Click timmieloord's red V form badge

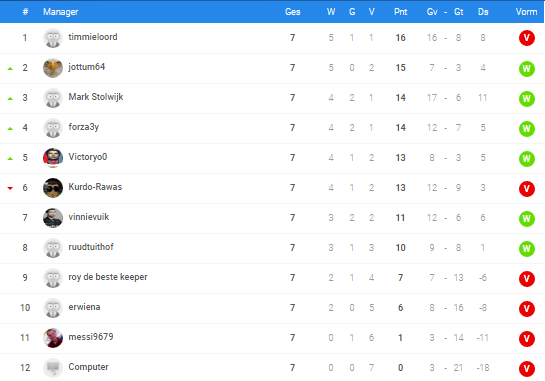pos(527,38)
